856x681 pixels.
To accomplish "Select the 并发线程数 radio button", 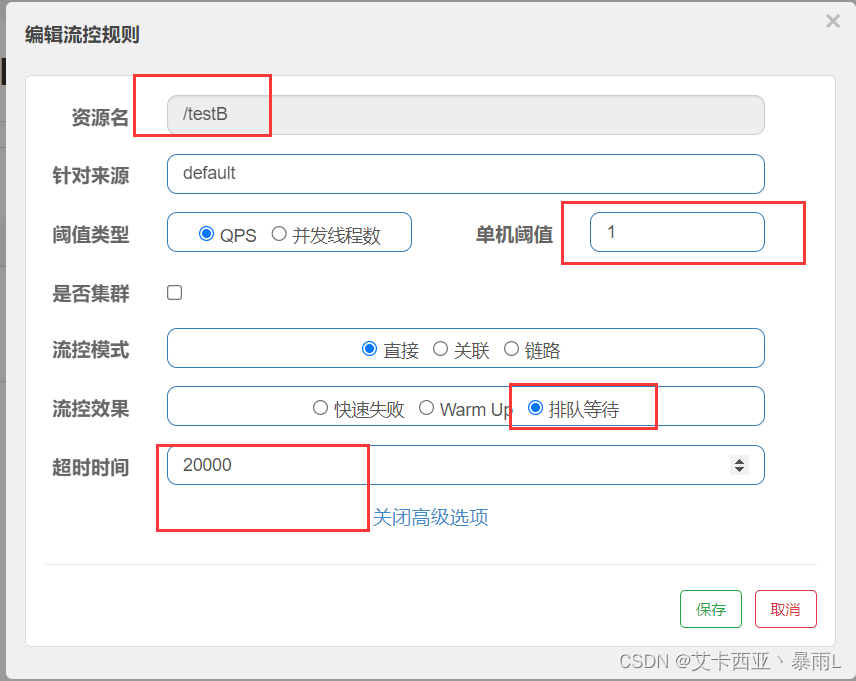I will (279, 234).
